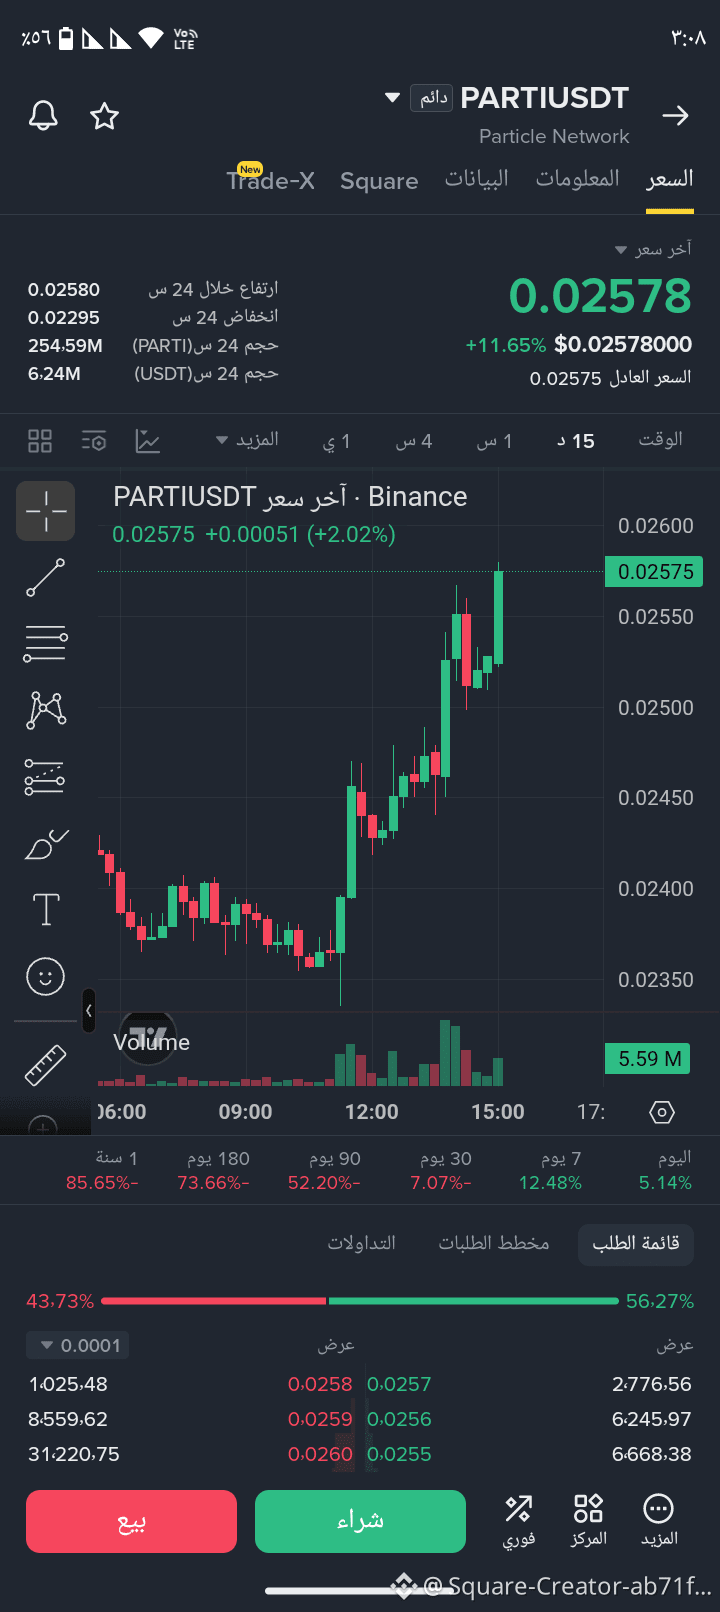Expand the المزيد timeframe dropdown
The height and width of the screenshot is (1612, 720).
[x=247, y=440]
